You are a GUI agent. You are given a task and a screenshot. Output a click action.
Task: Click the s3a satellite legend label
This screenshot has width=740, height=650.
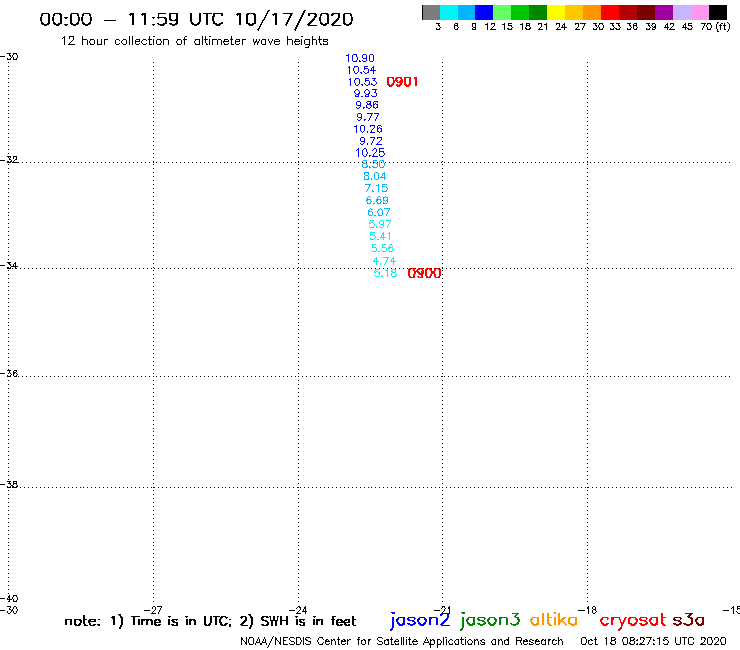click(x=689, y=621)
